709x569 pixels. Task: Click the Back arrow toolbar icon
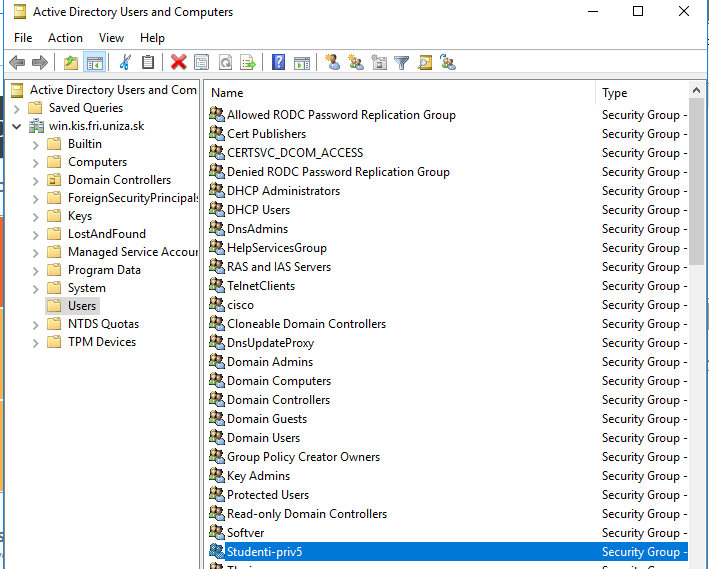17,62
